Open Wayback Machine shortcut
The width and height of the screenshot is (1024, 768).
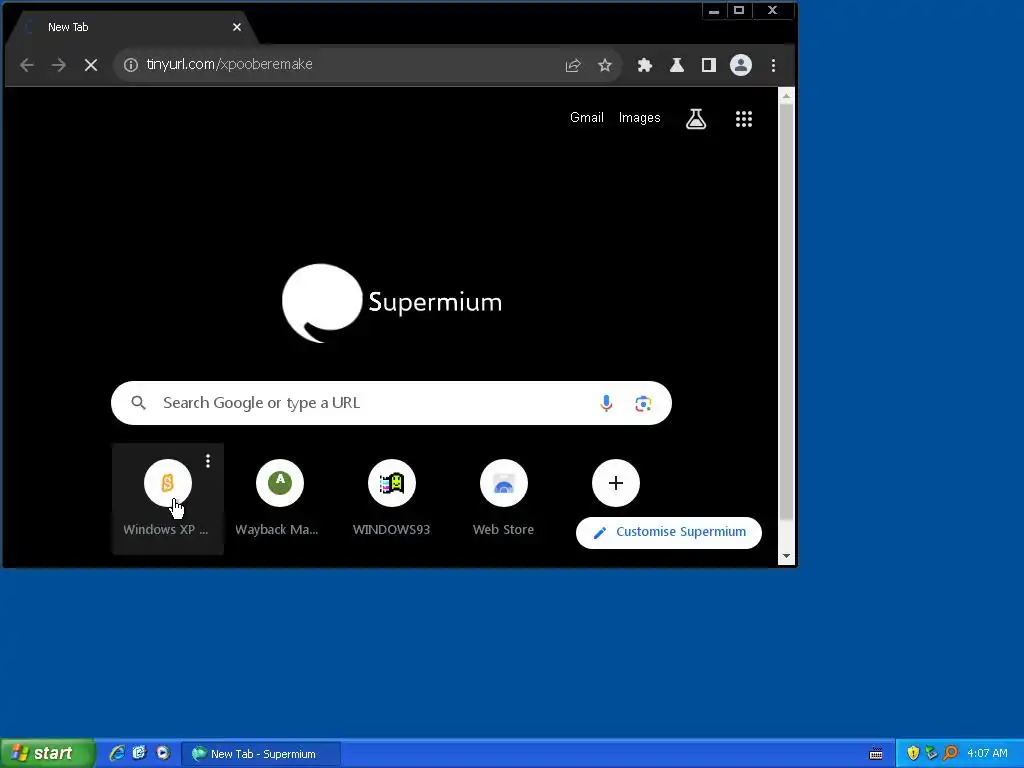(x=280, y=498)
